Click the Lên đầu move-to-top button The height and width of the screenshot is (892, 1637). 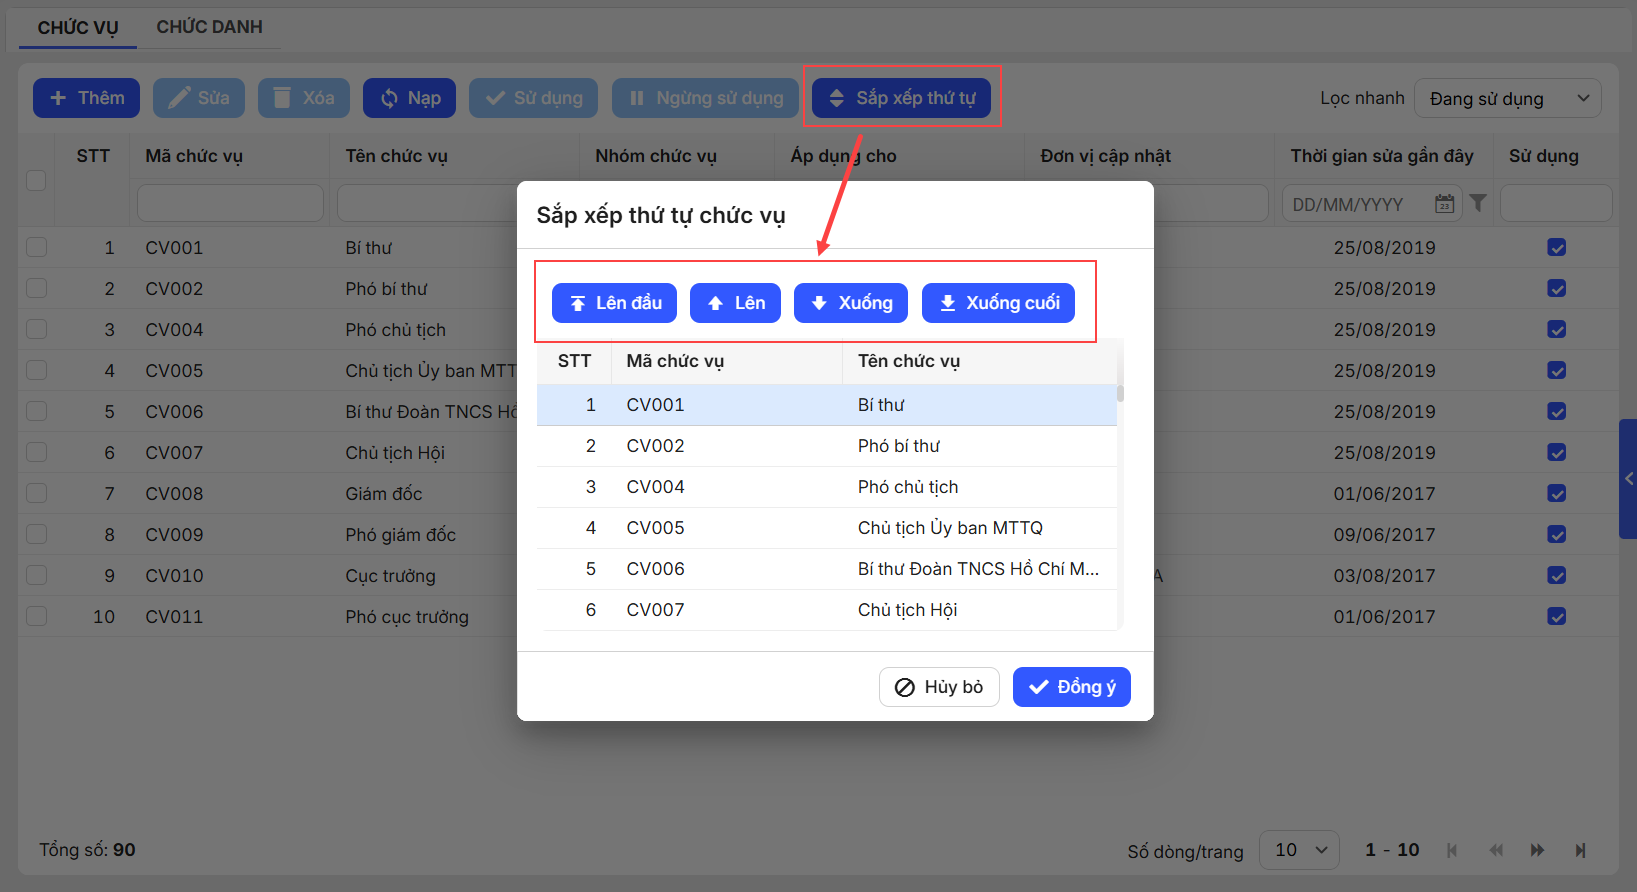pos(614,303)
